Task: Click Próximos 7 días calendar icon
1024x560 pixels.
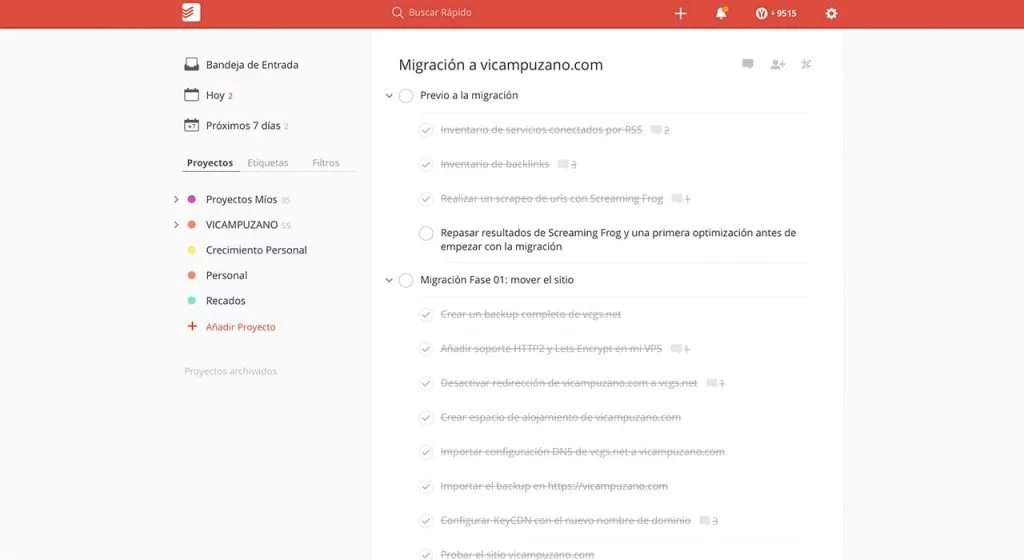Action: coord(191,125)
